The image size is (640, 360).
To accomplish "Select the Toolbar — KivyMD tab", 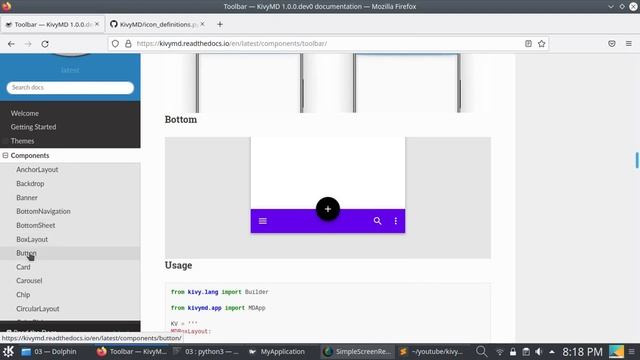I will (x=52, y=24).
